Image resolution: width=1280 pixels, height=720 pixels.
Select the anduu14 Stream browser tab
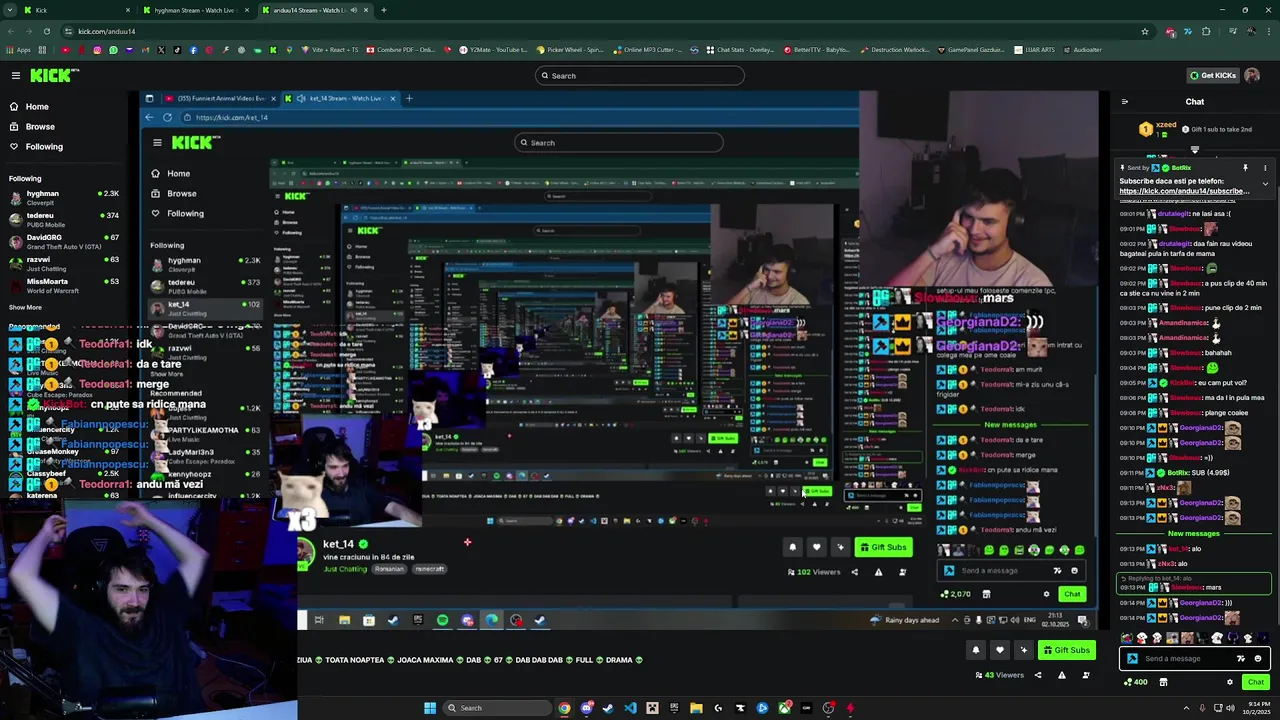pyautogui.click(x=315, y=10)
